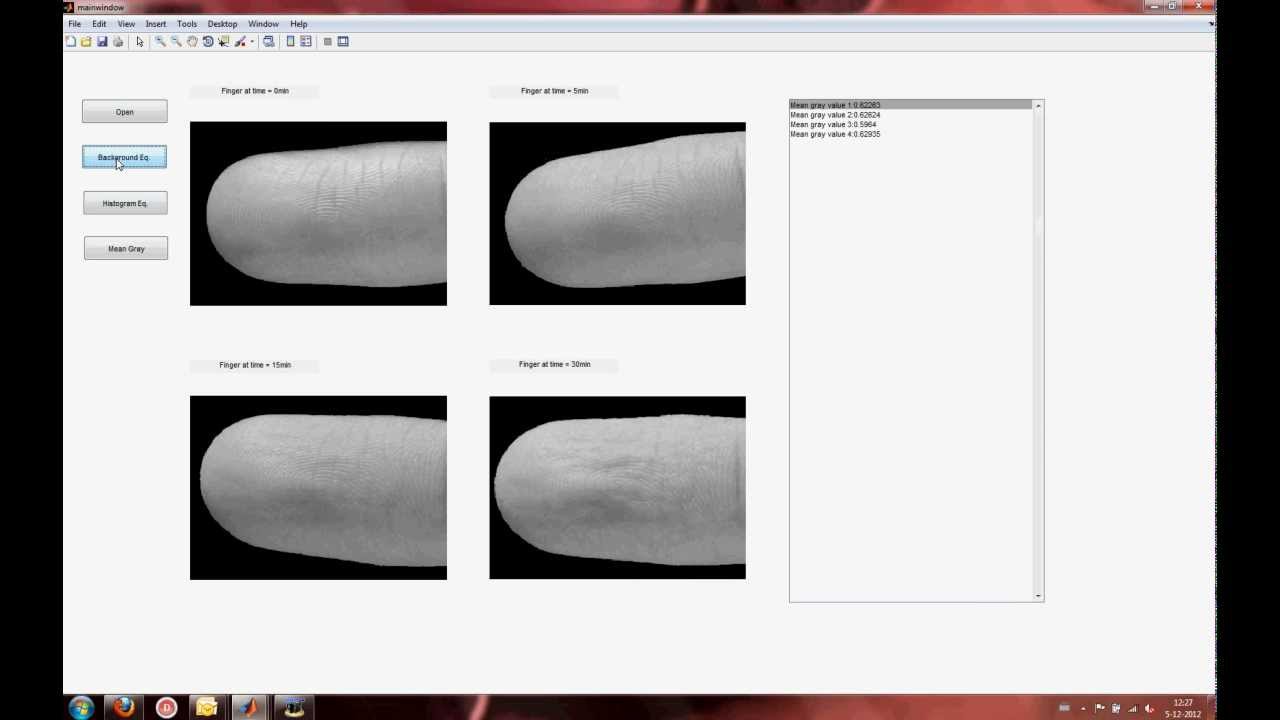Select 'Mean gray value 4' list entry
This screenshot has height=720, width=1280.
910,134
